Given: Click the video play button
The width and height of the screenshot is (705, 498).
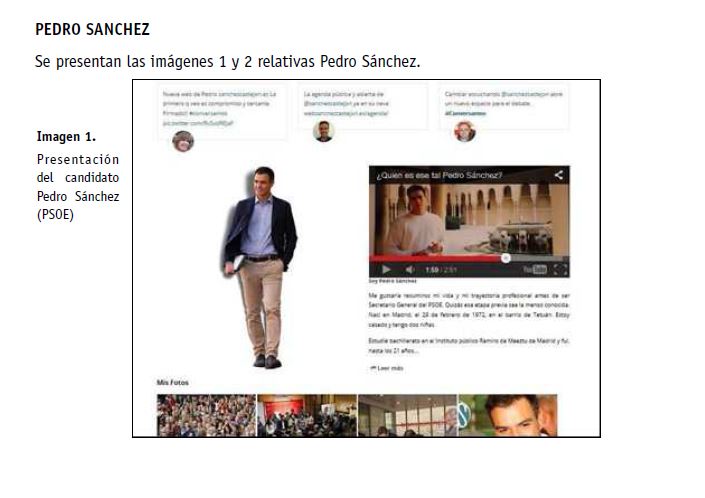Looking at the screenshot, I should tap(386, 269).
